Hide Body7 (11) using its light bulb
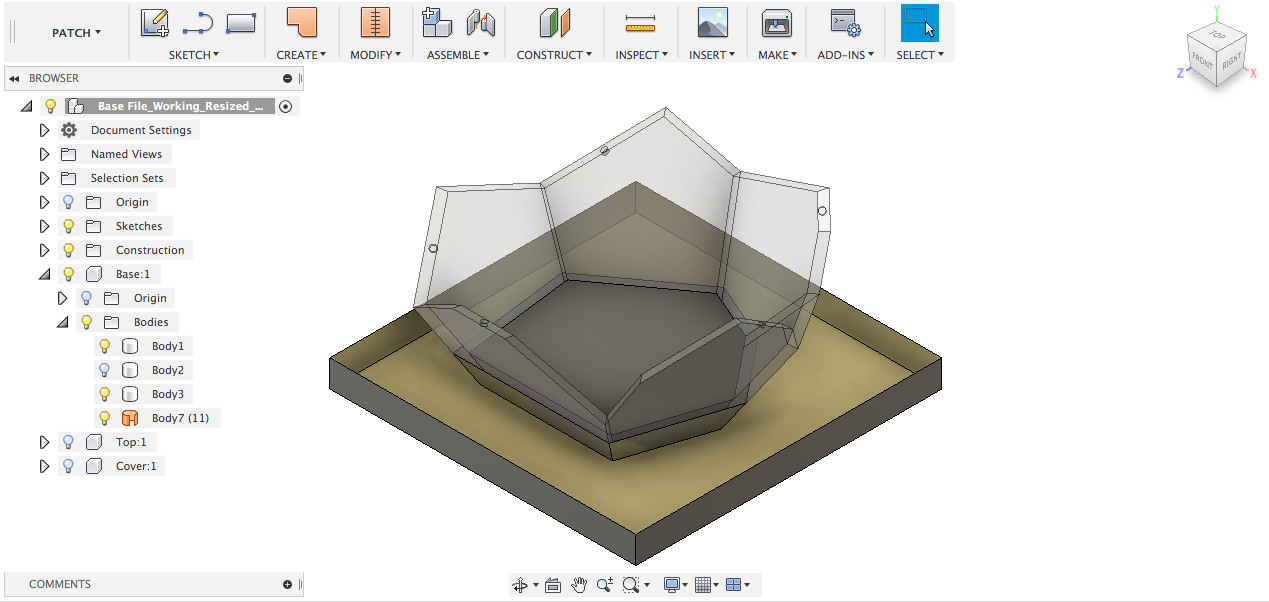The height and width of the screenshot is (602, 1269). coord(104,418)
